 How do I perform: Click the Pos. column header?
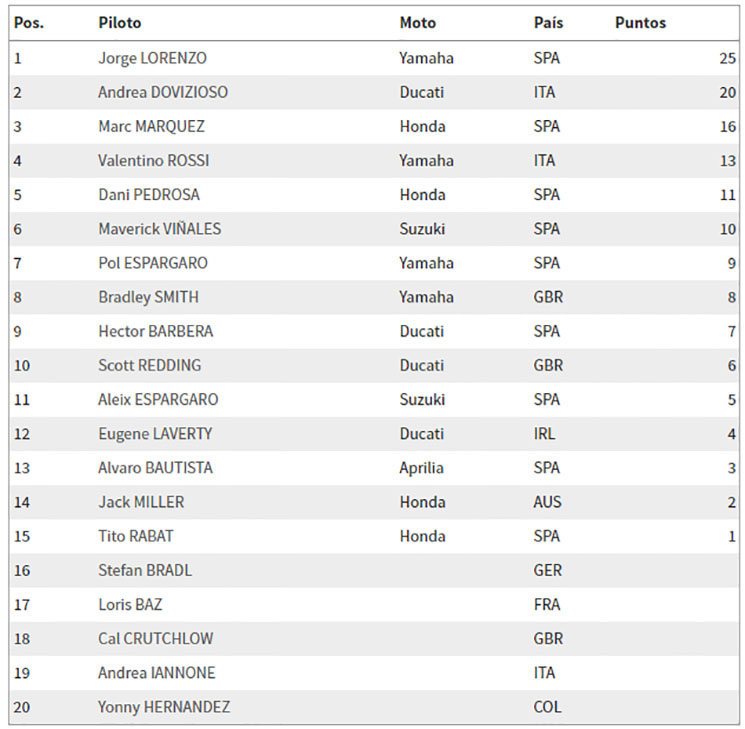29,23
